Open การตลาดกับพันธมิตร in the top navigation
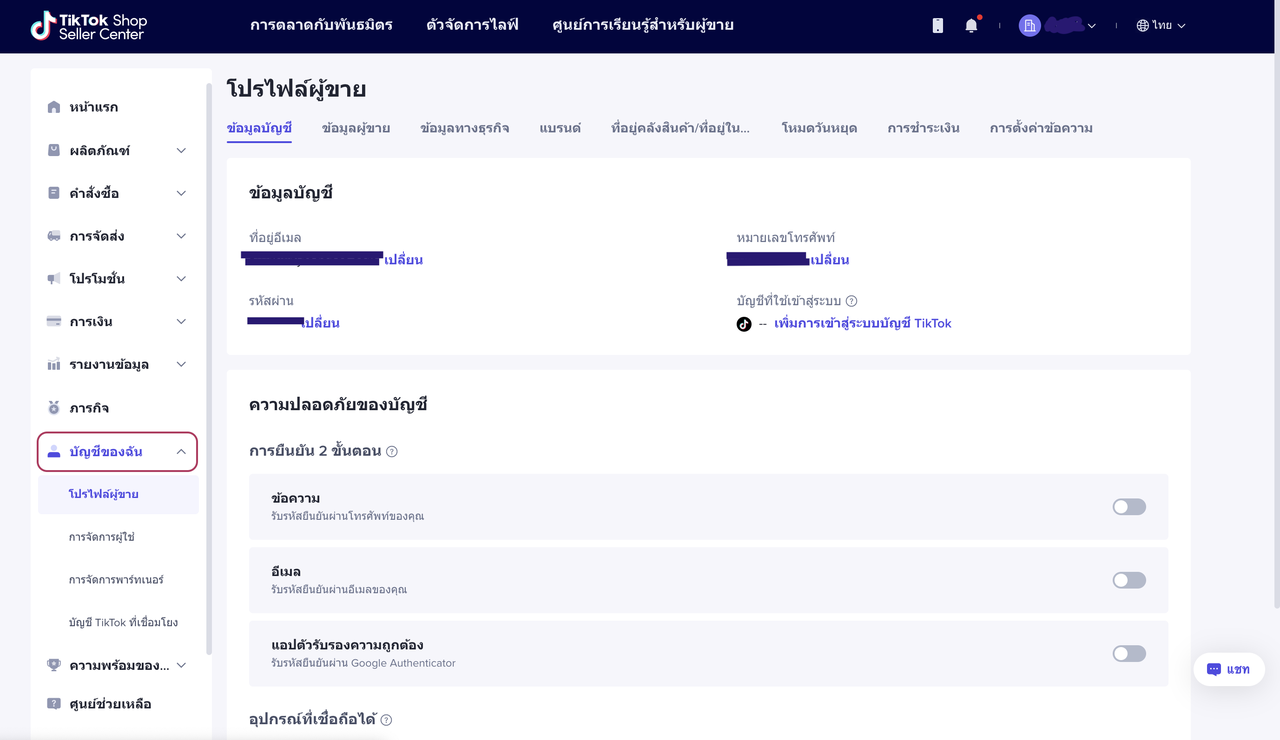 pos(321,25)
